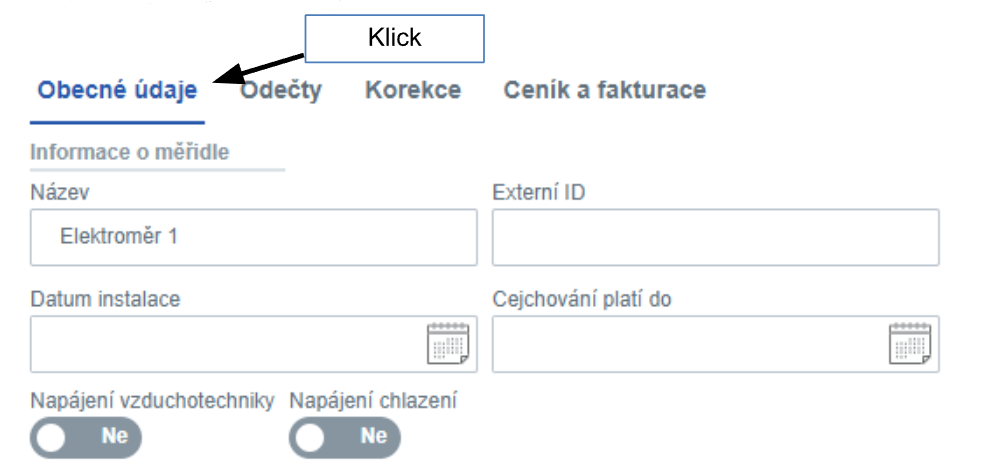Focus the Externí ID input field
The image size is (990, 476).
click(x=715, y=238)
